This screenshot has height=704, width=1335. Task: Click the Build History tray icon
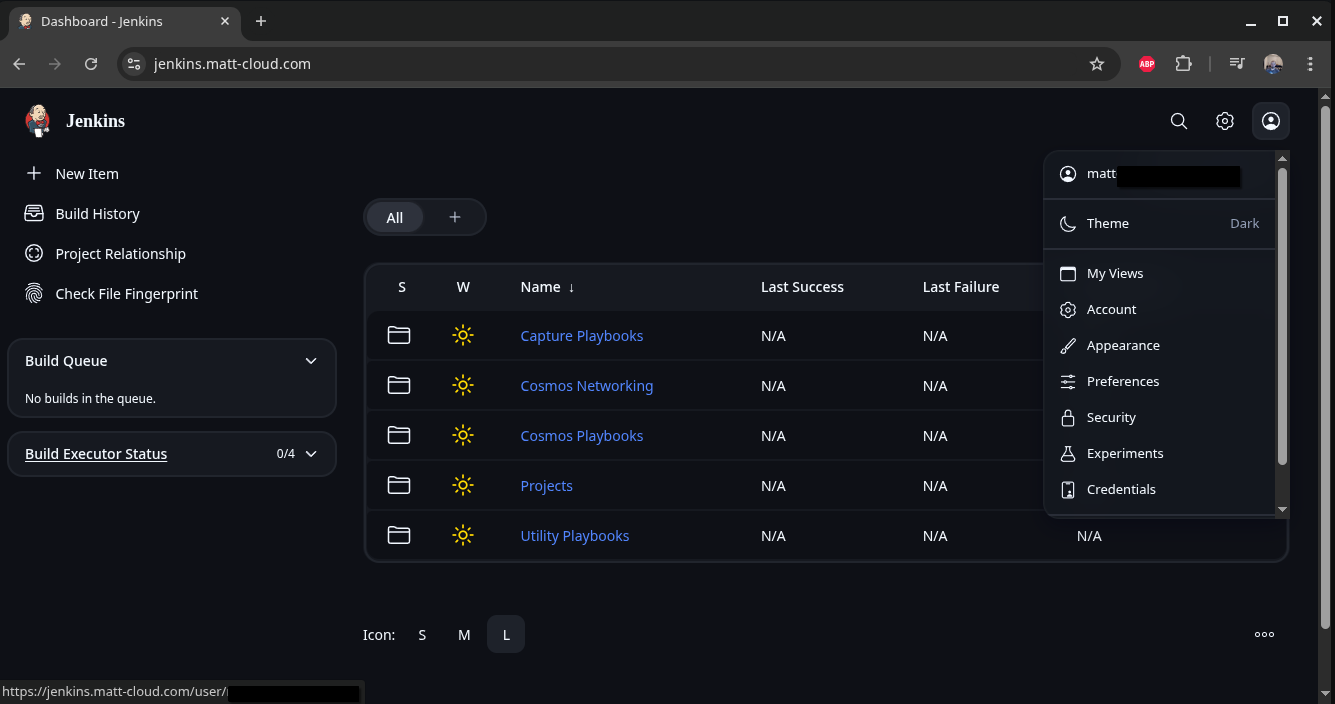34,214
